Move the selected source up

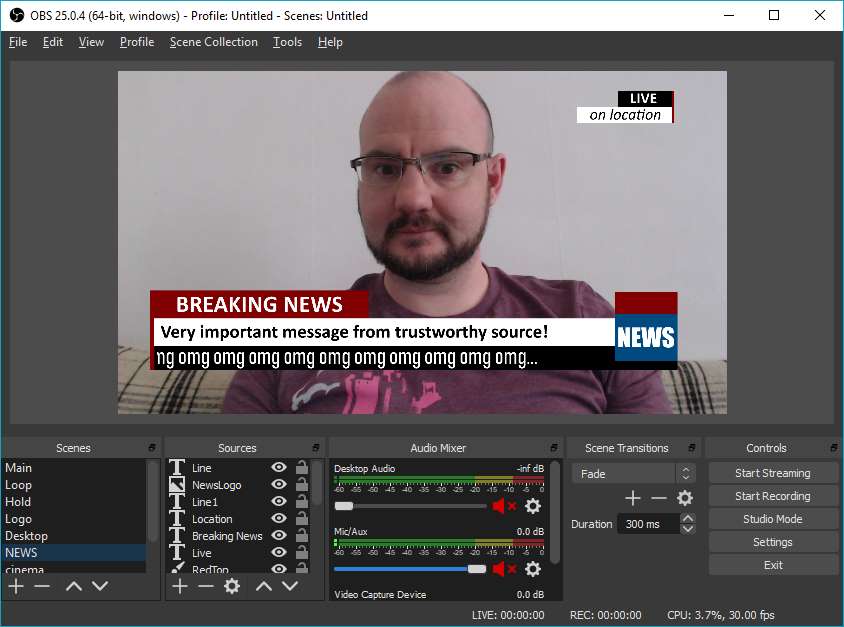coord(264,586)
